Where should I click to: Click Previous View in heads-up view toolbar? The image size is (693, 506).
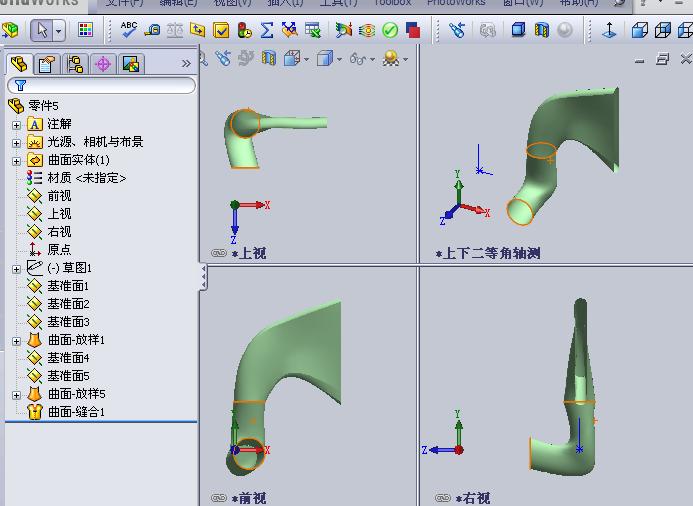point(223,58)
